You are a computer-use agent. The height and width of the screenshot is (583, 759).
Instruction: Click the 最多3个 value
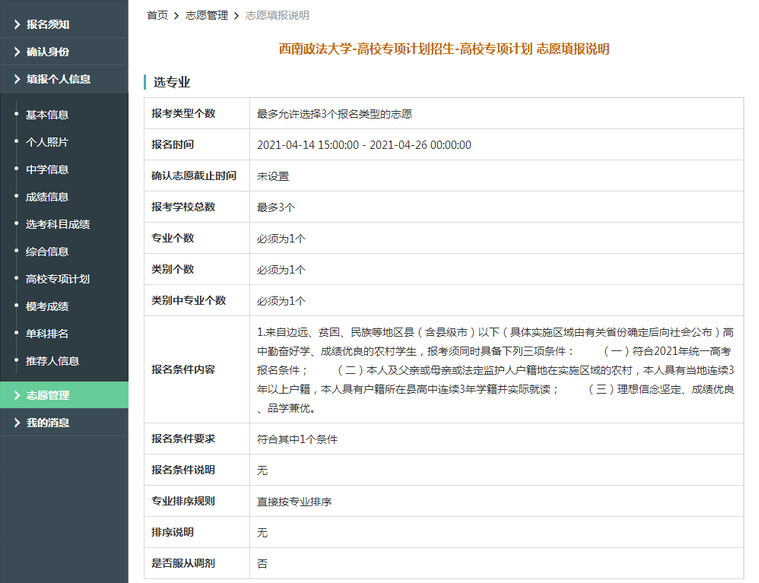pos(276,207)
